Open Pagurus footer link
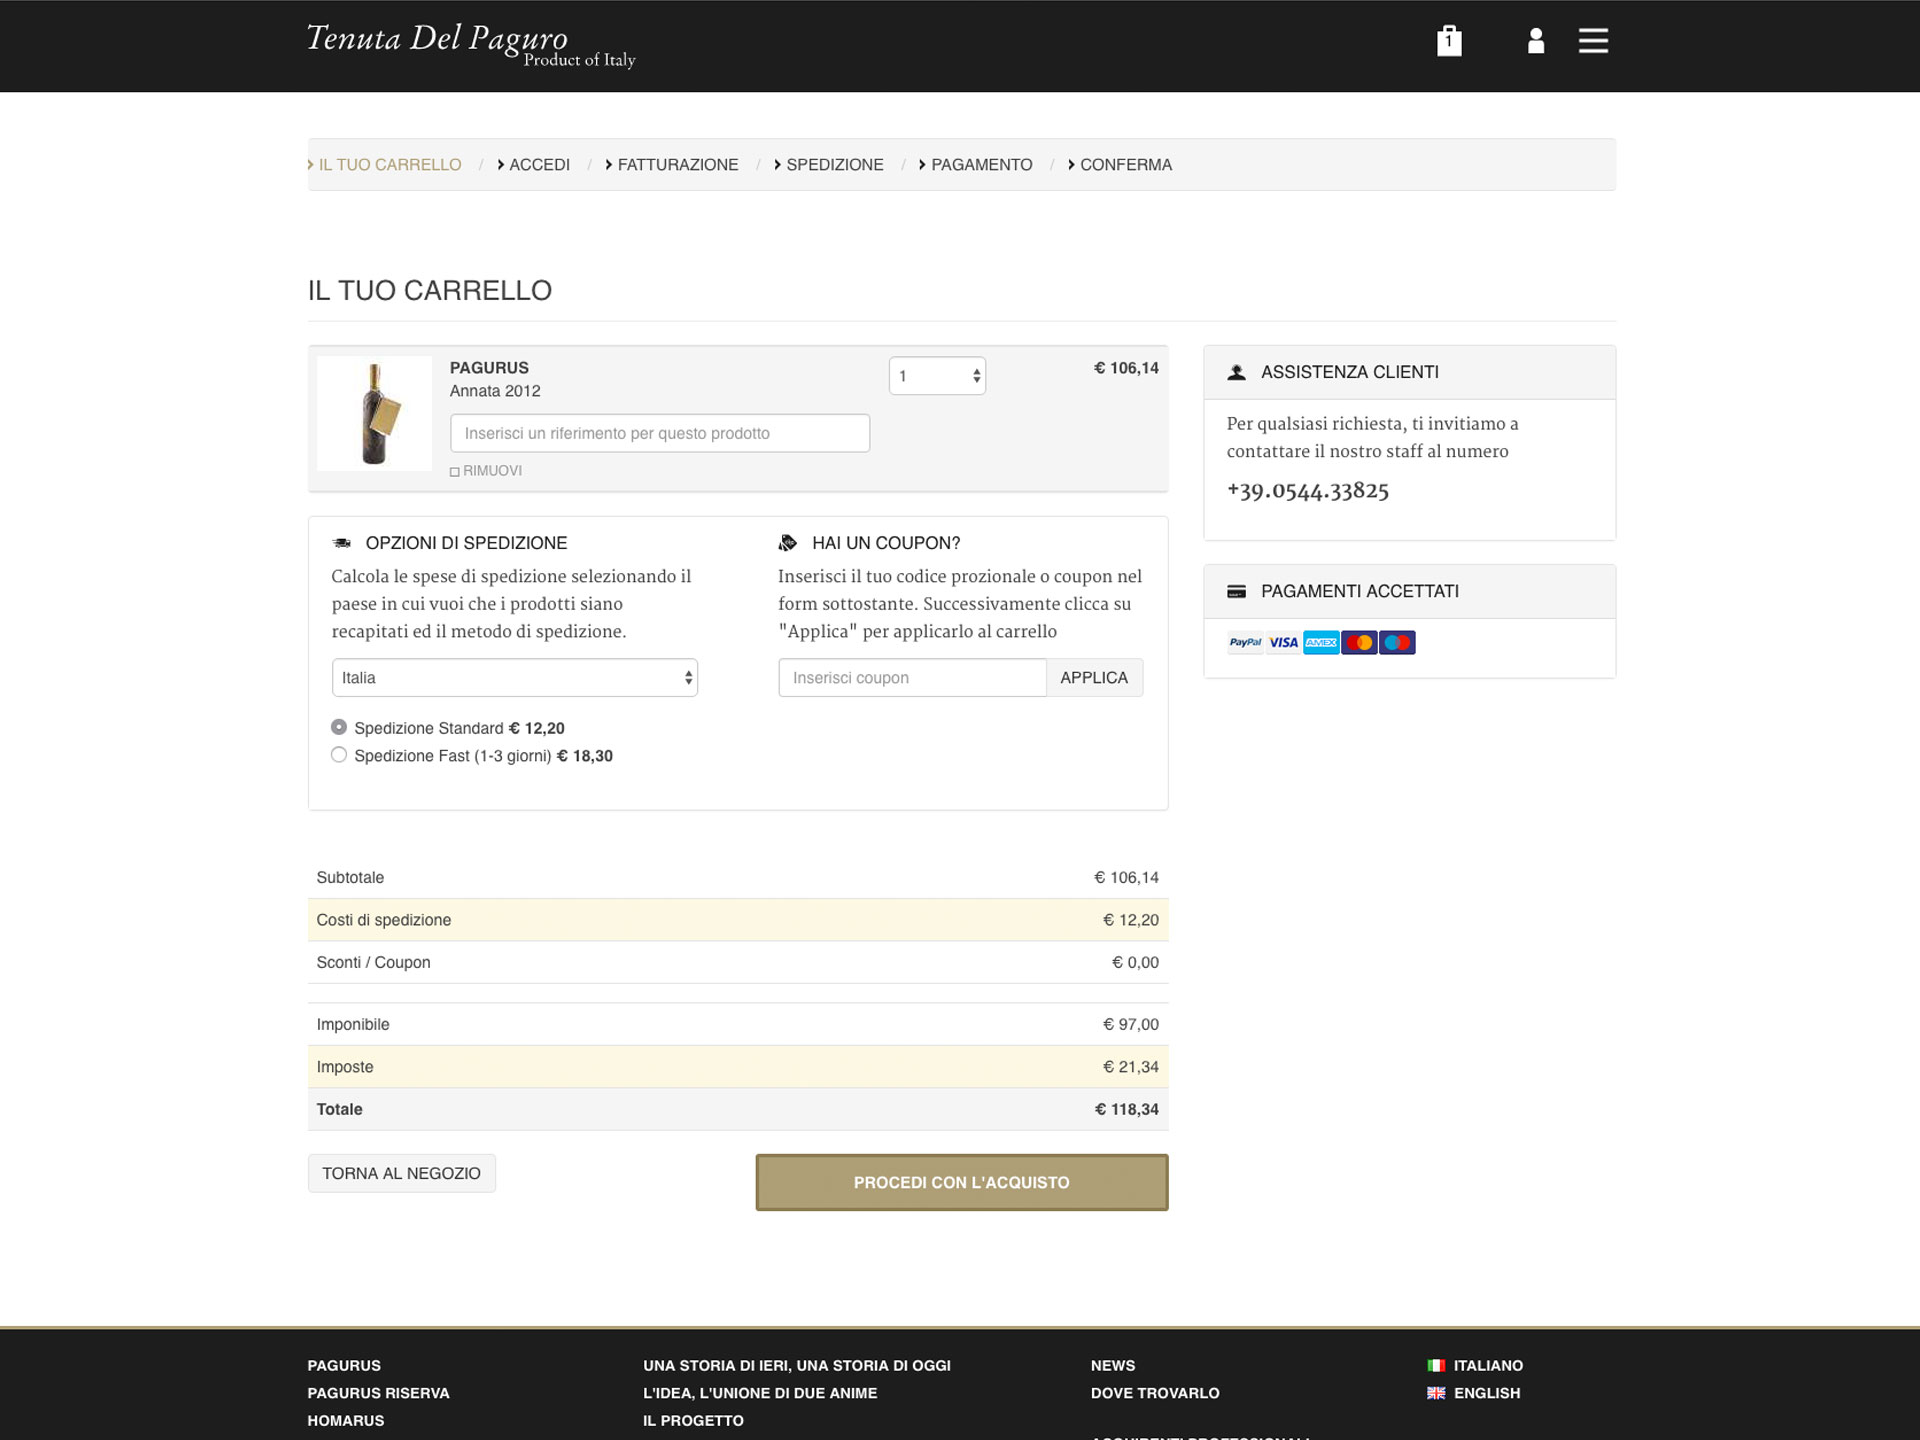The width and height of the screenshot is (1920, 1440). [x=344, y=1365]
